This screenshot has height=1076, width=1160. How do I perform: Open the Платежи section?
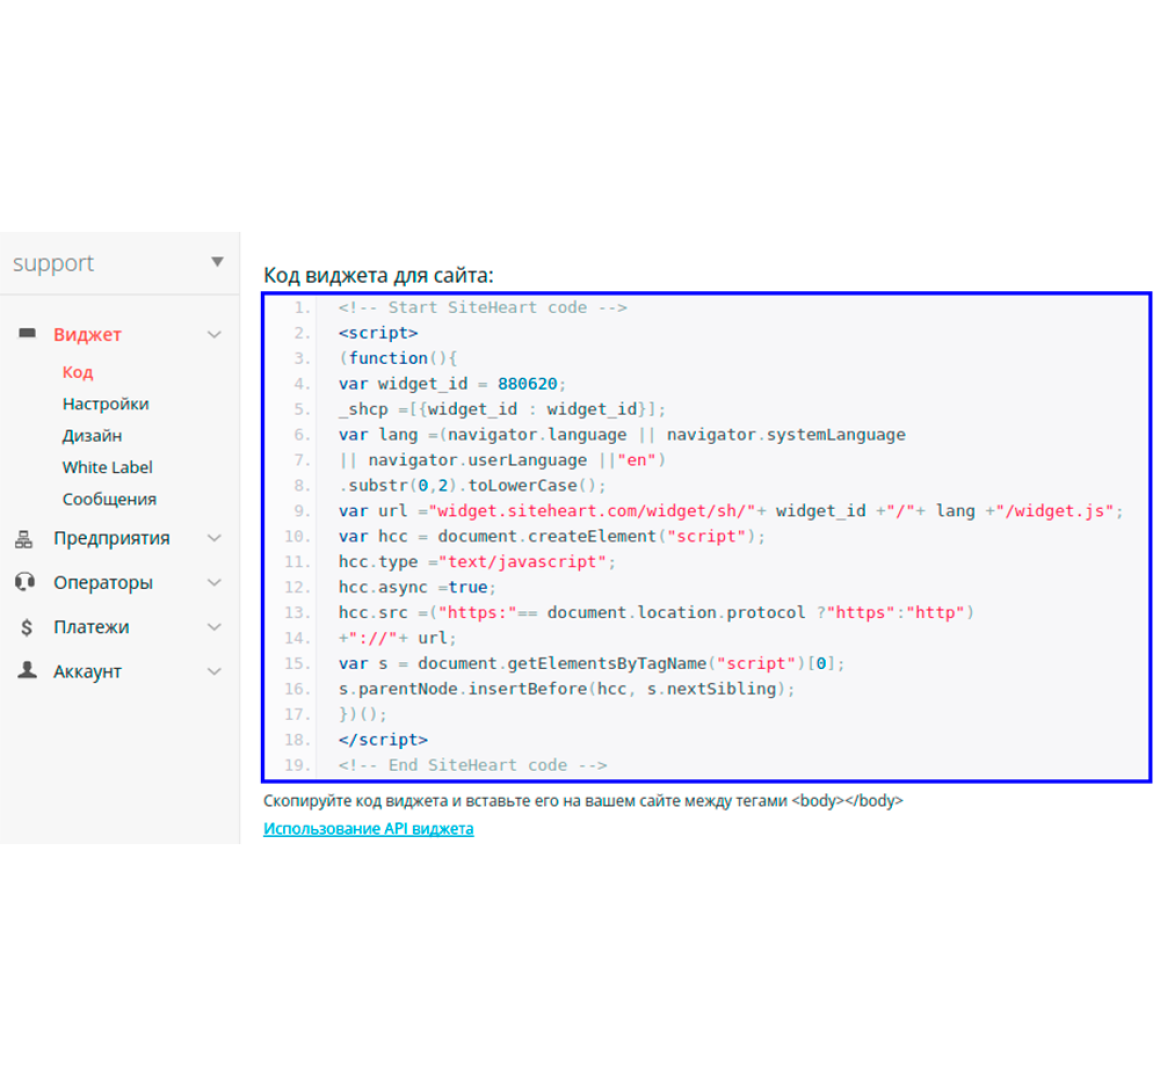(91, 627)
